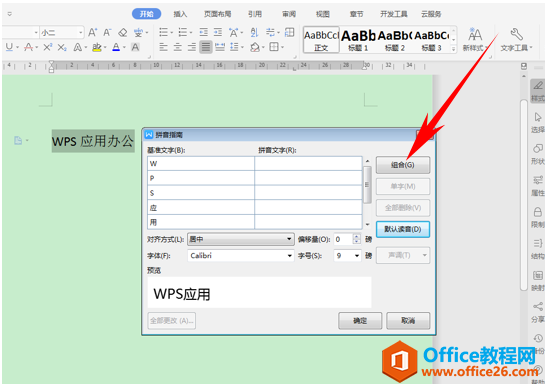Image resolution: width=545 pixels, height=389 pixels.
Task: Click the 组合(G) button
Action: click(x=403, y=165)
